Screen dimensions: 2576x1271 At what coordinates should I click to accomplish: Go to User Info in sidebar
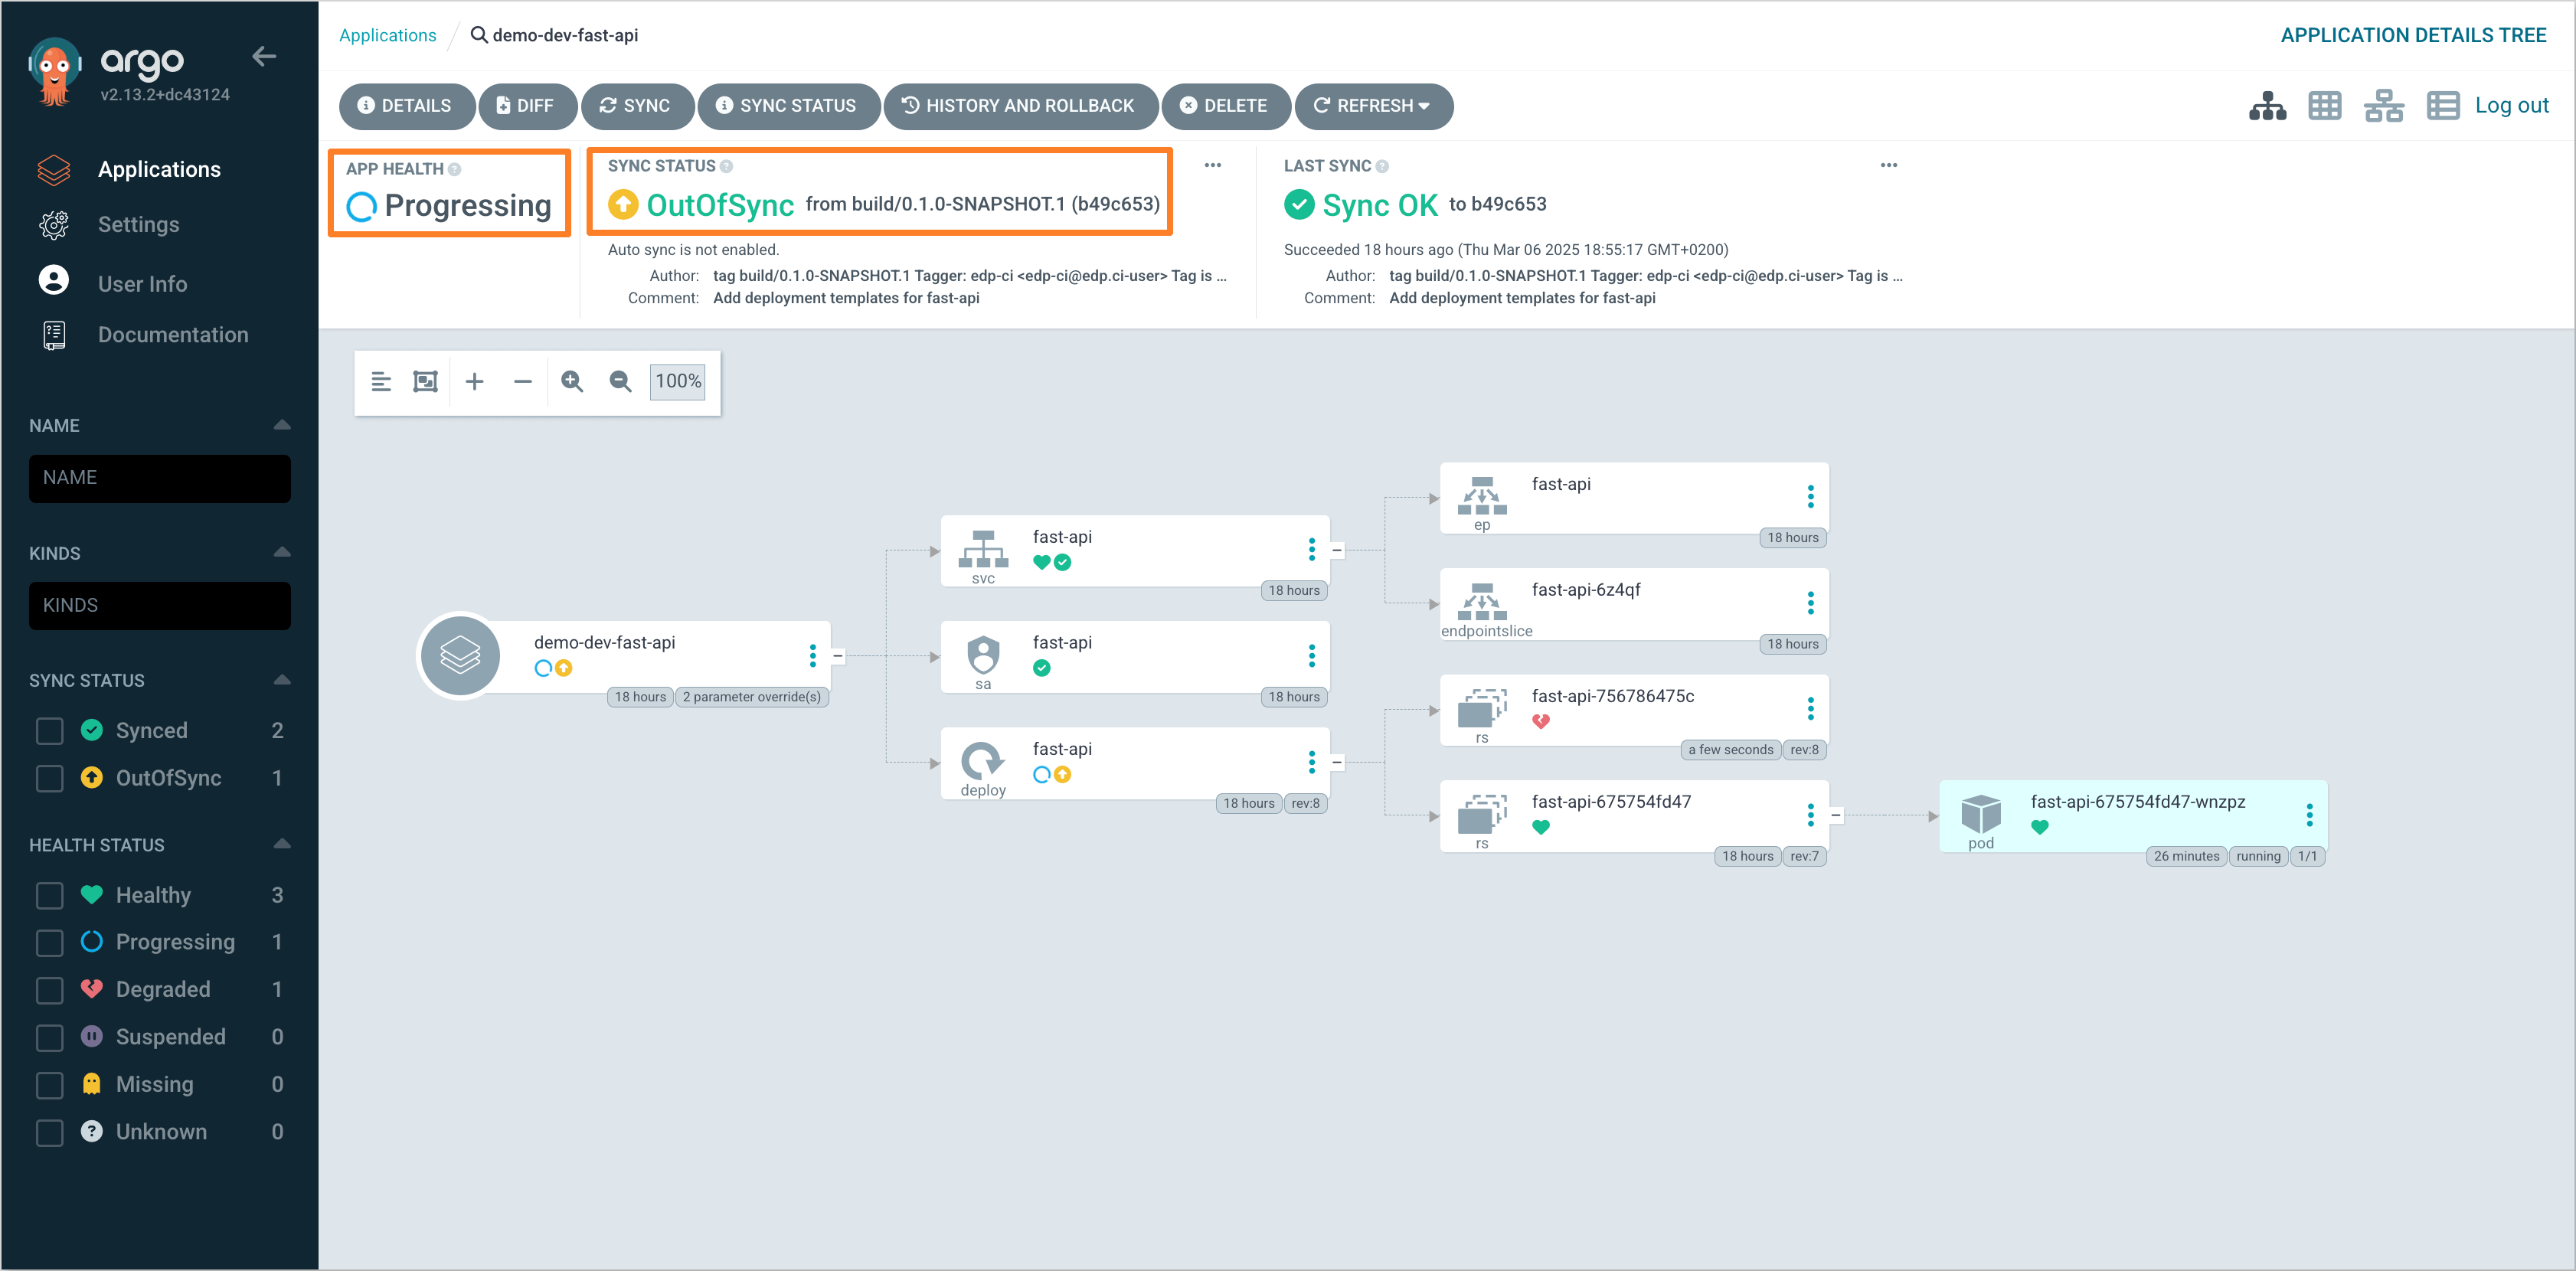142,284
